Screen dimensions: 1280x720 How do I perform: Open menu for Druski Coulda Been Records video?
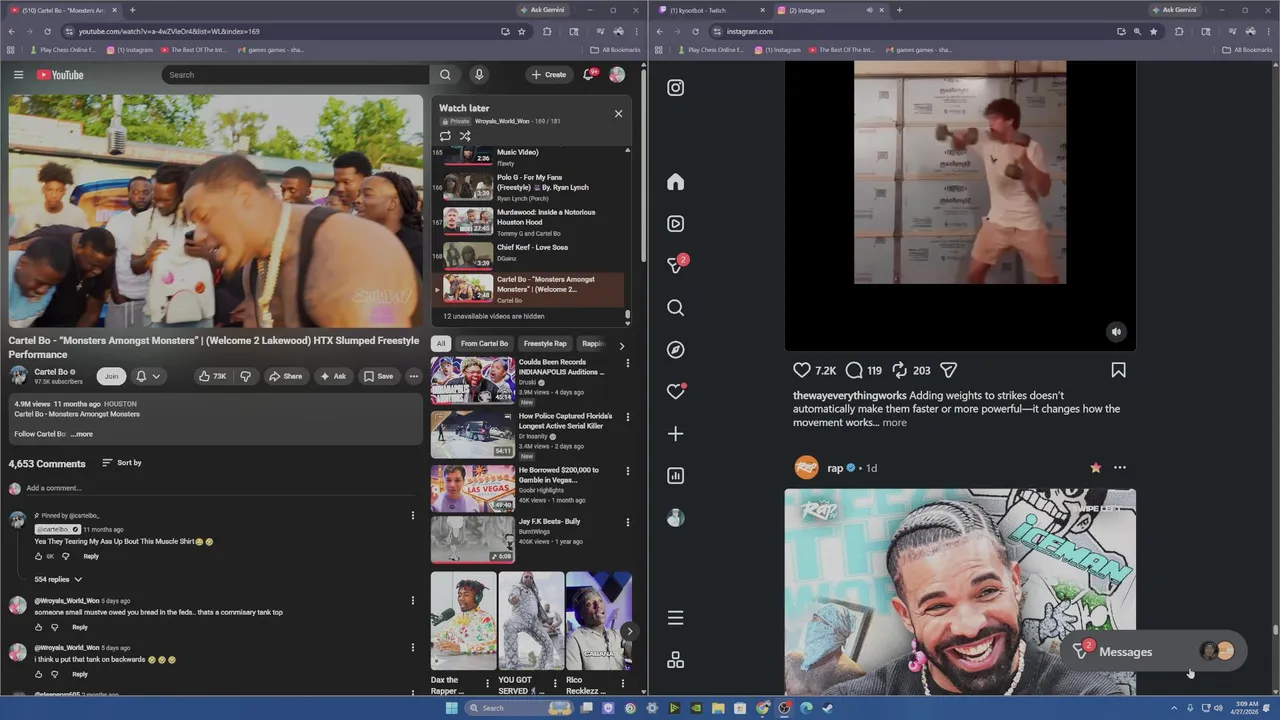pos(628,362)
